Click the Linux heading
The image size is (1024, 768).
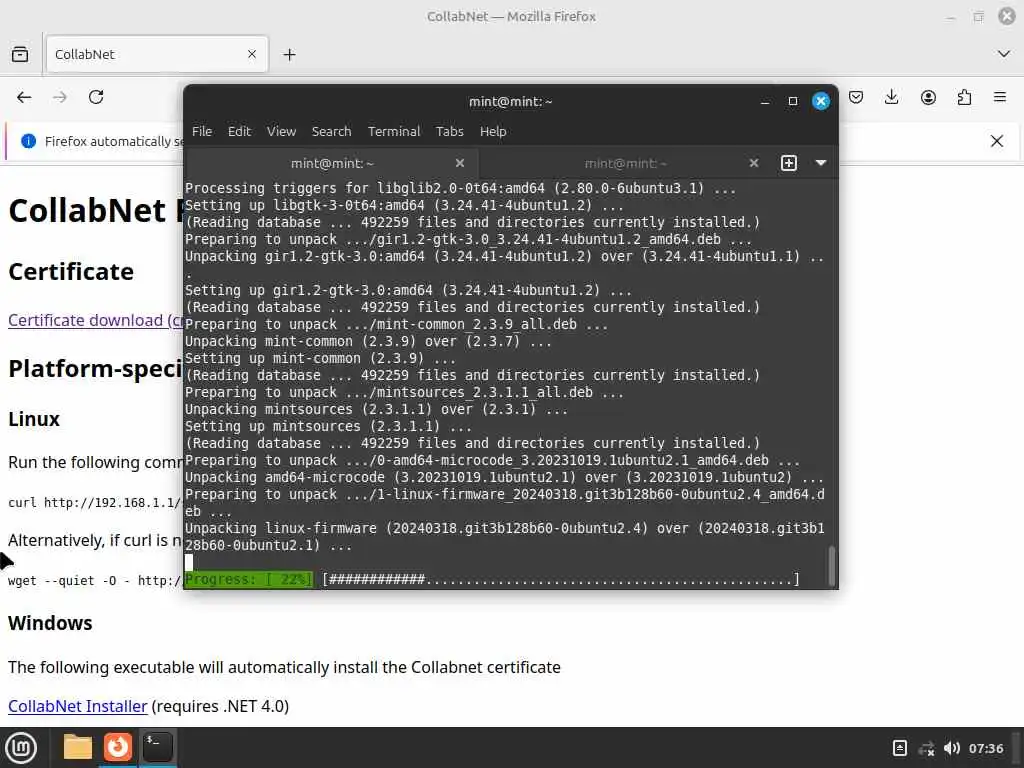[34, 419]
